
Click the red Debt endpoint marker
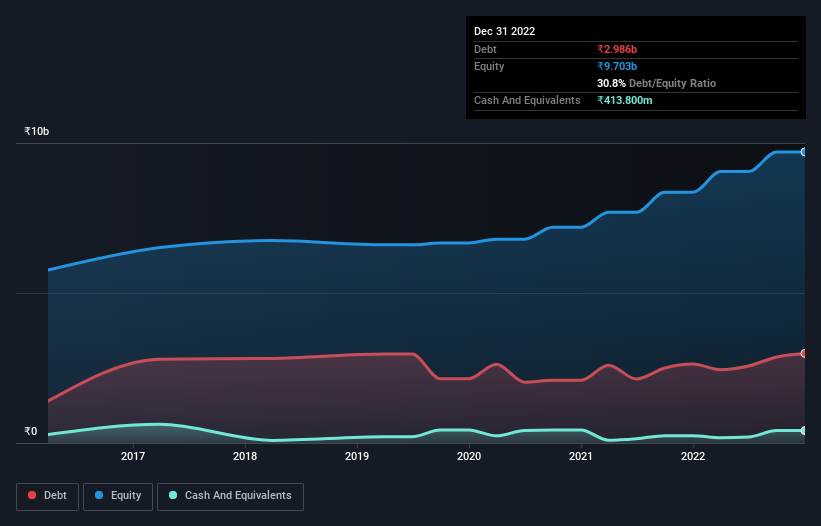804,354
